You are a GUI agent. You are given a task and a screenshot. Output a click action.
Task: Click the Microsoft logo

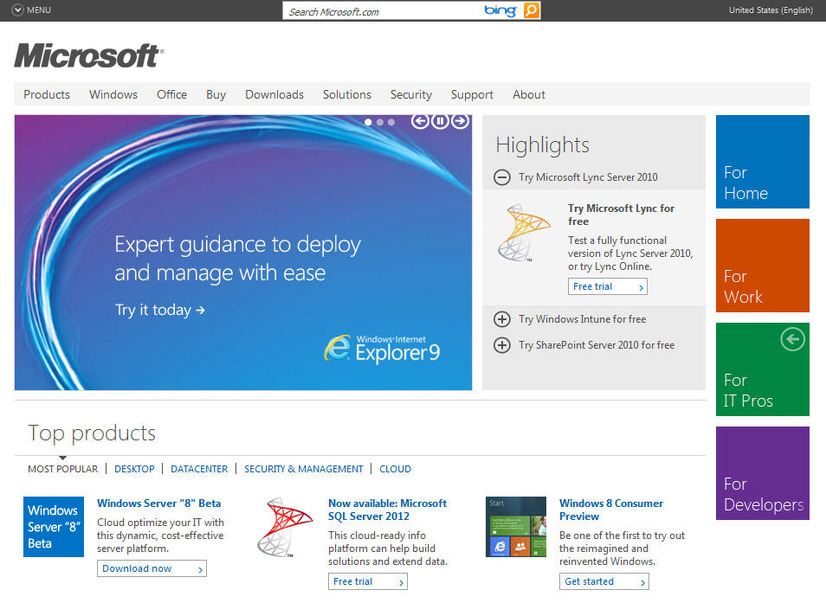(x=89, y=56)
